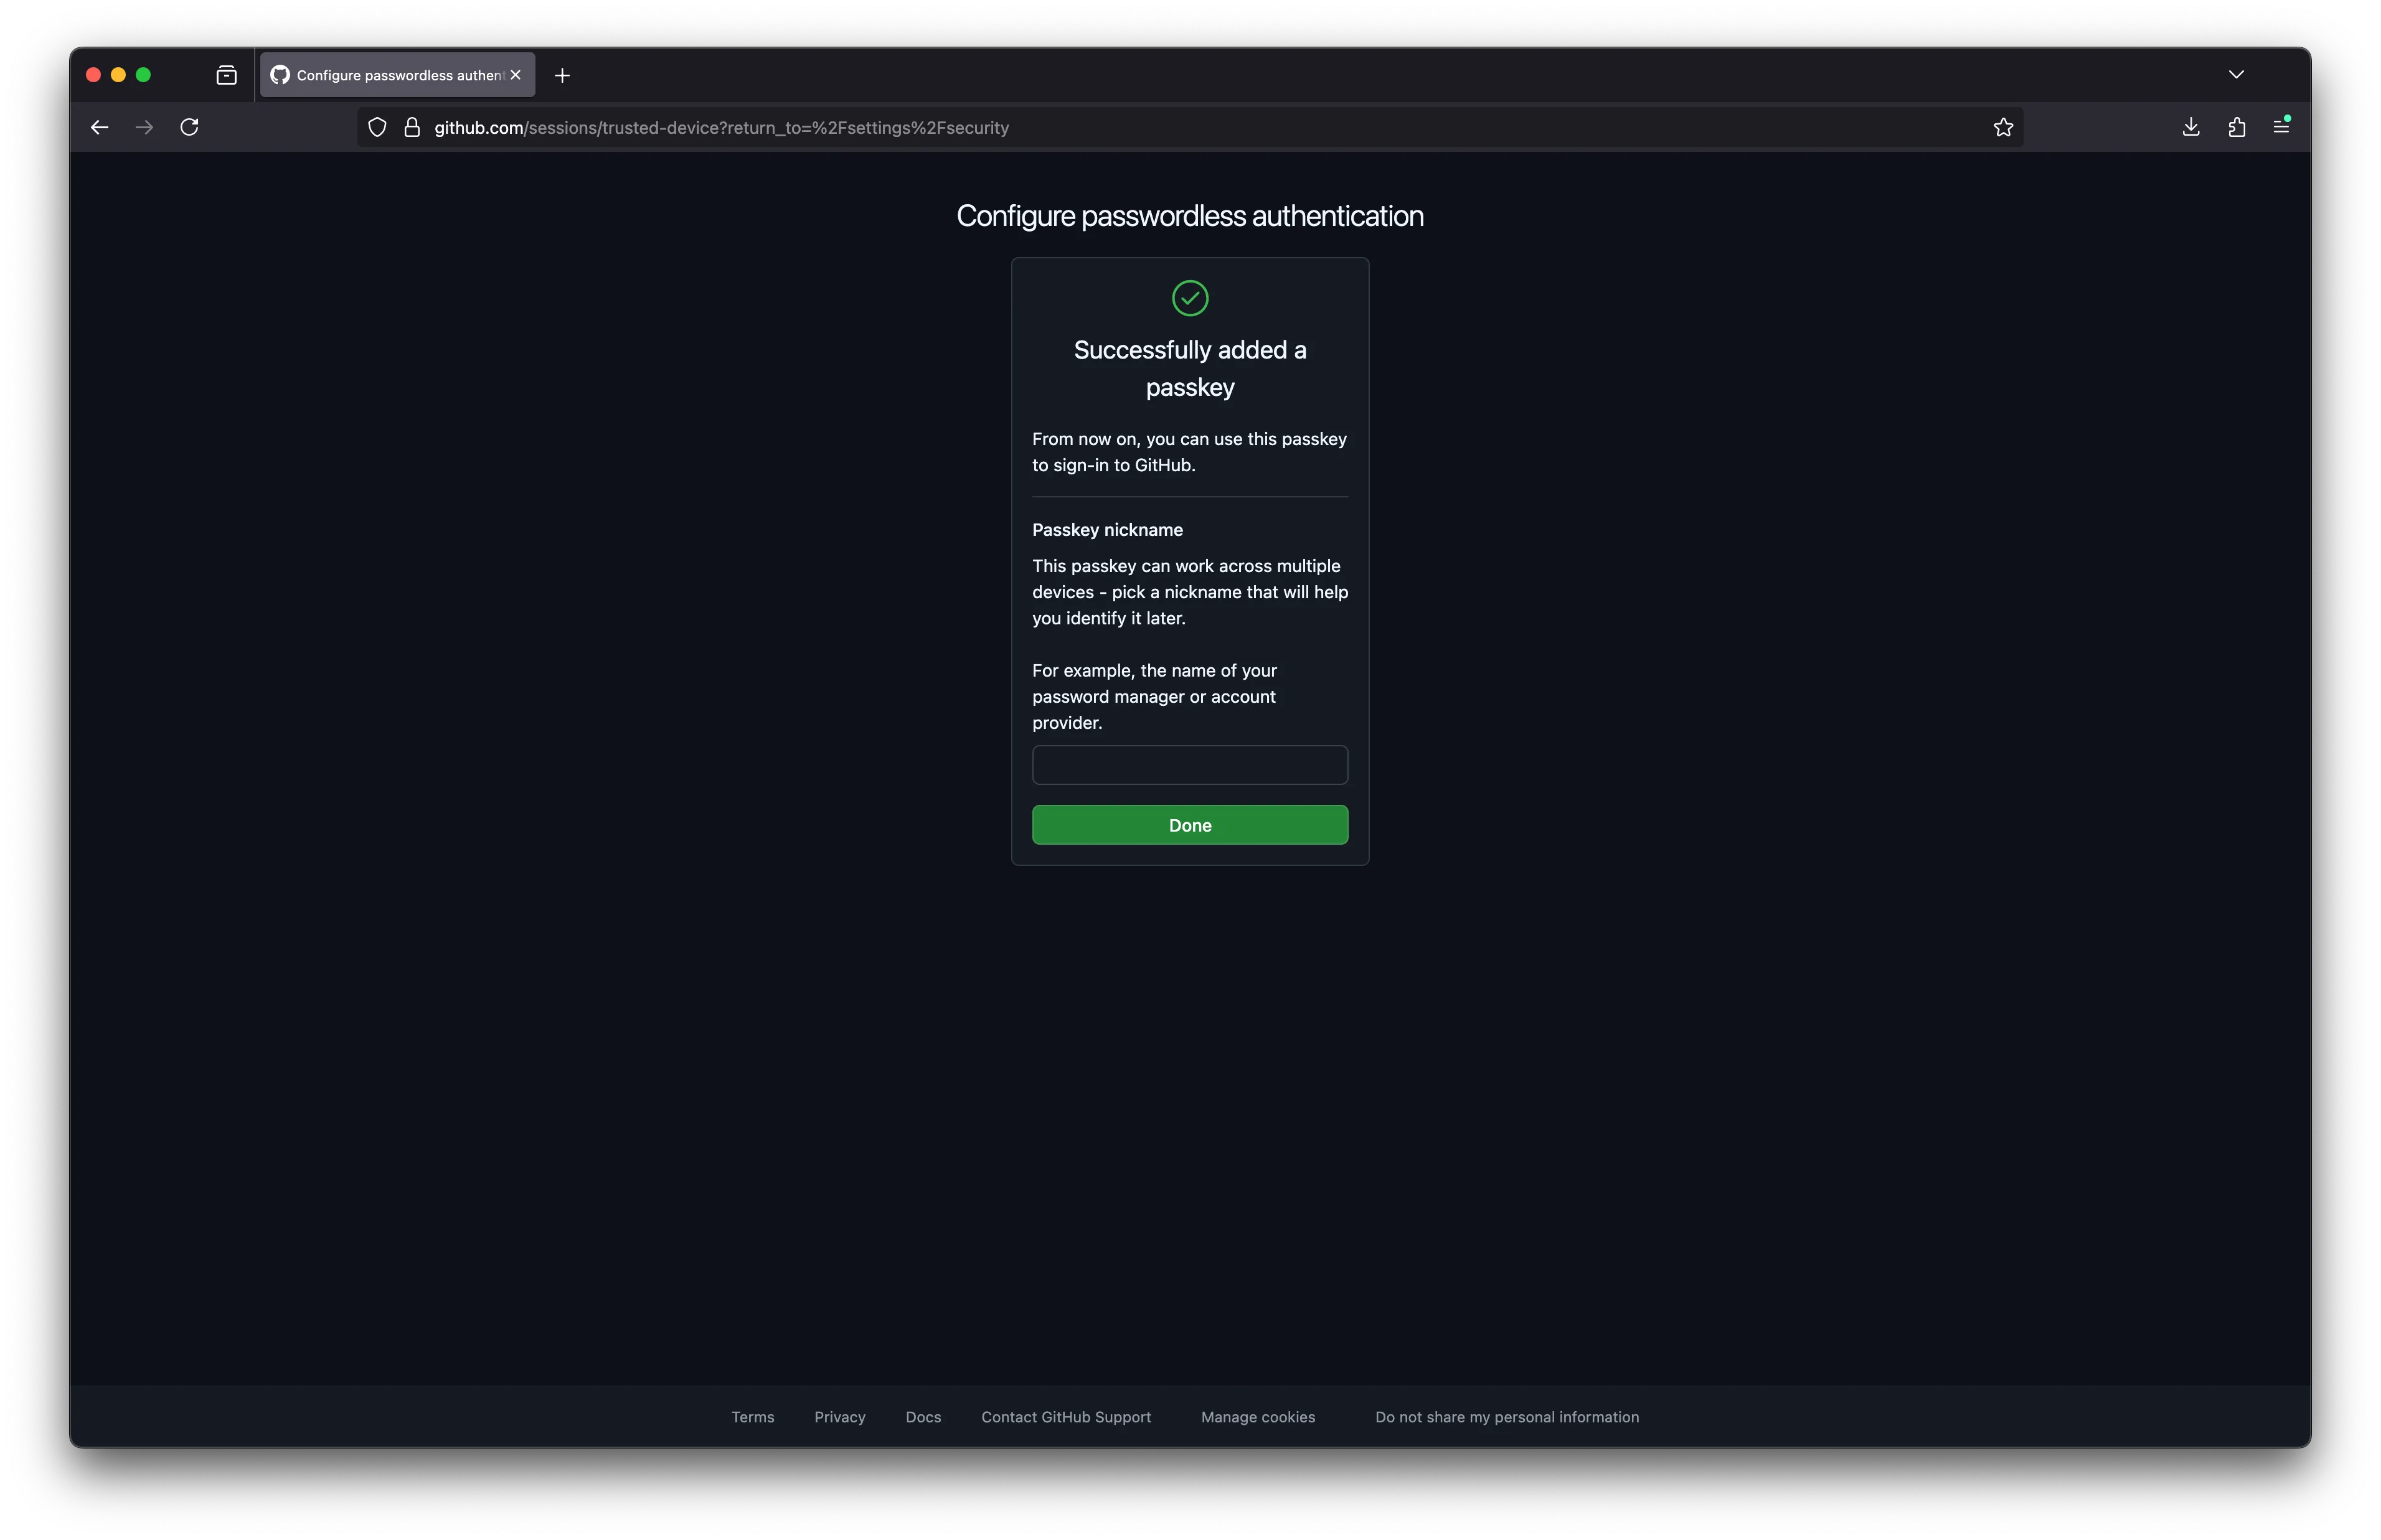Open the Terms footer link
2381x1540 pixels.
[752, 1417]
